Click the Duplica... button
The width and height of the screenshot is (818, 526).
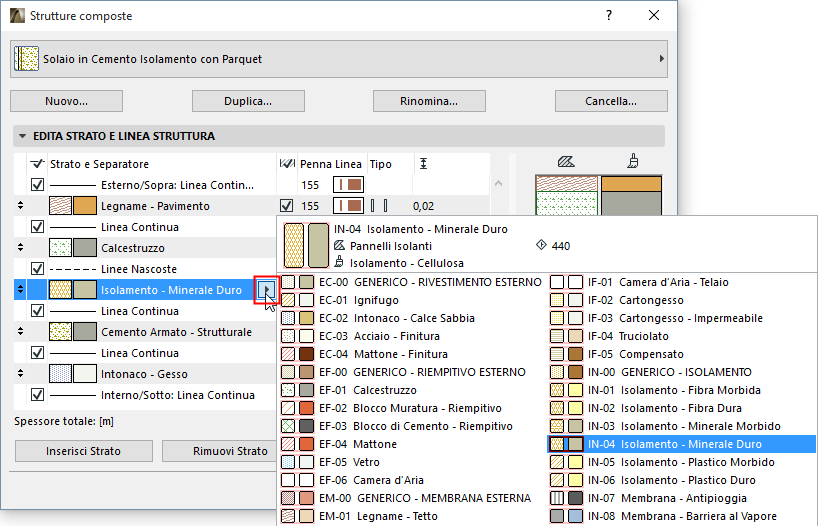pyautogui.click(x=248, y=101)
